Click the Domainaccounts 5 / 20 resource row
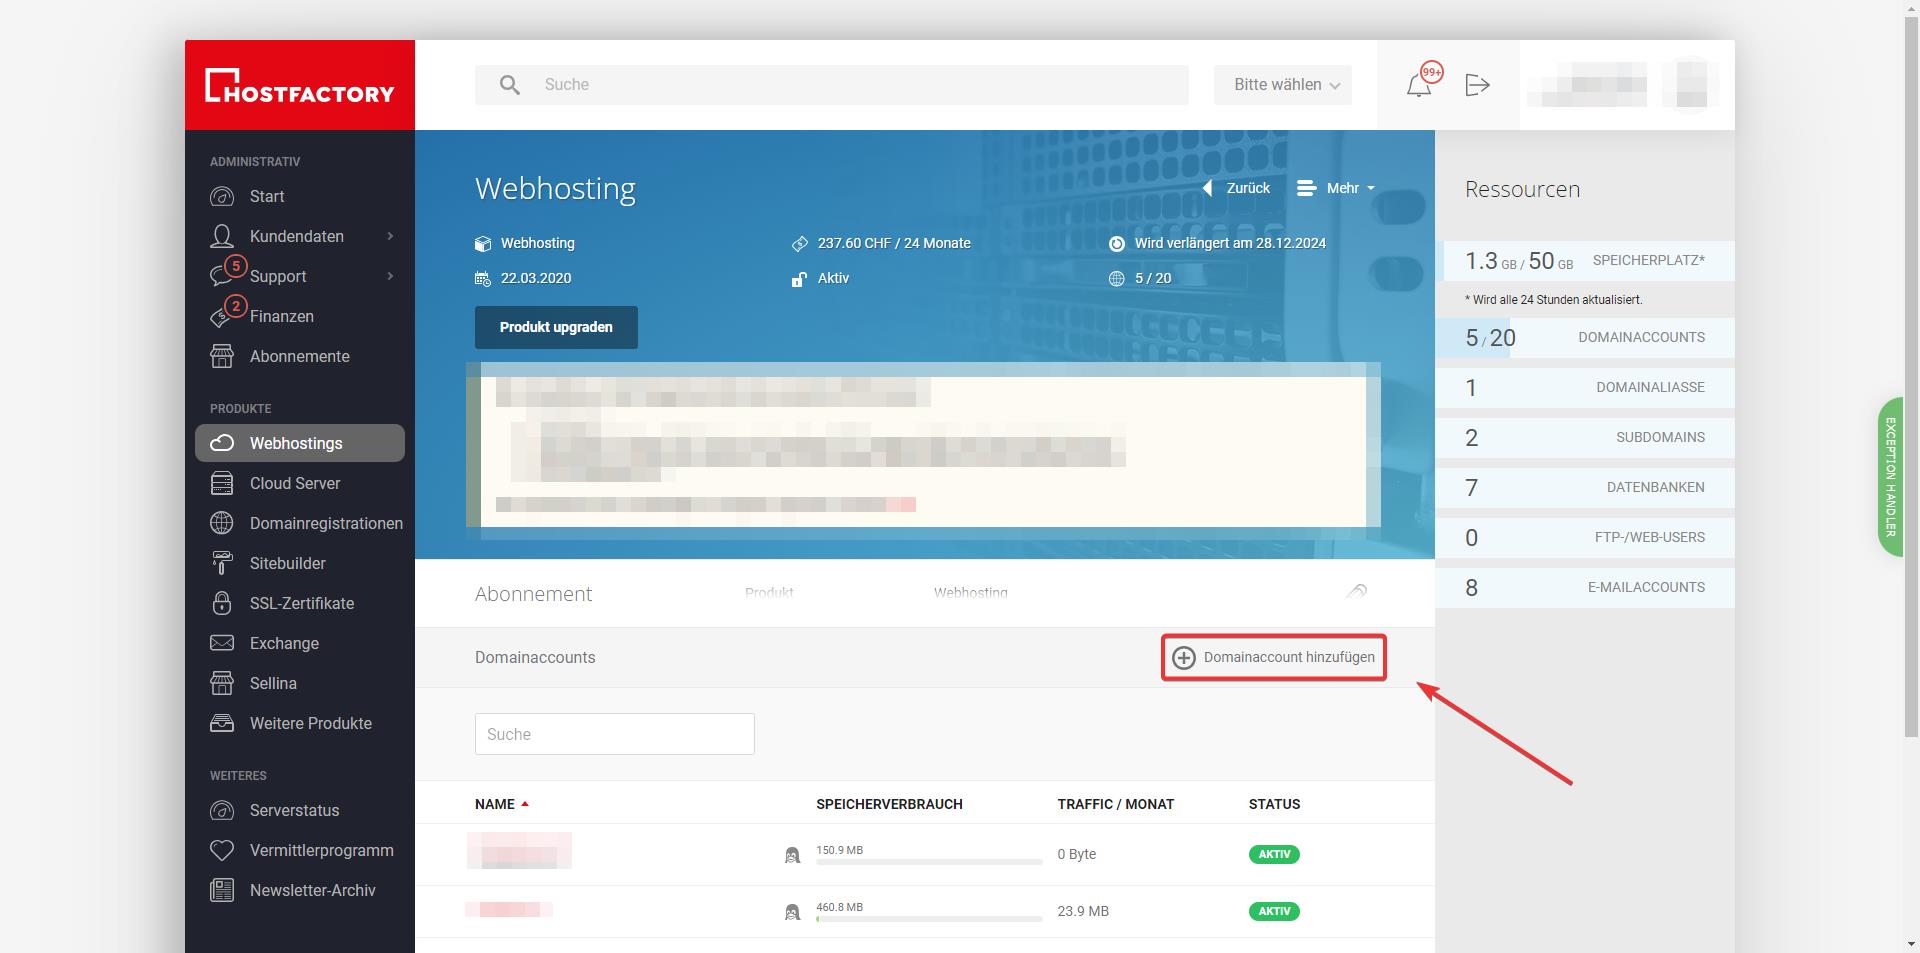 point(1585,338)
